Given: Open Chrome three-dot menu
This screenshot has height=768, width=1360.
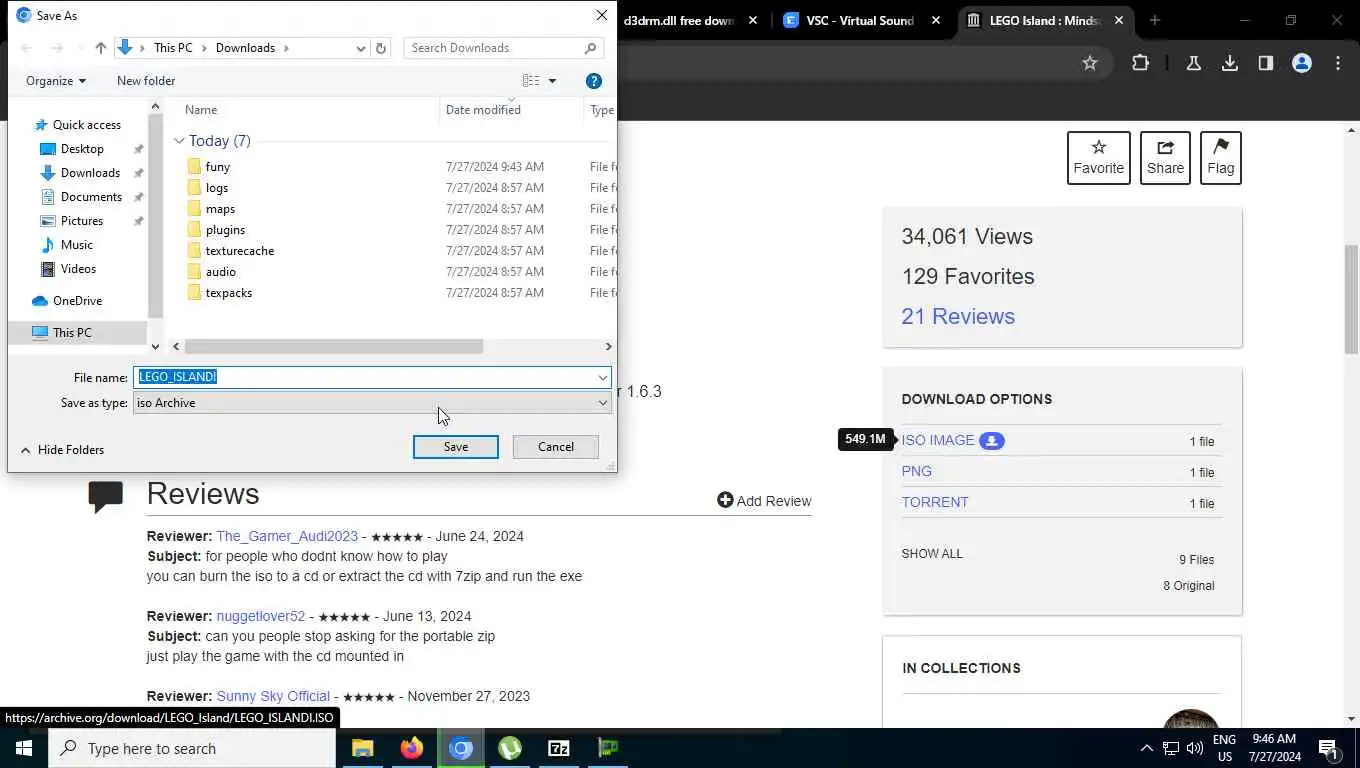Looking at the screenshot, I should tap(1338, 63).
